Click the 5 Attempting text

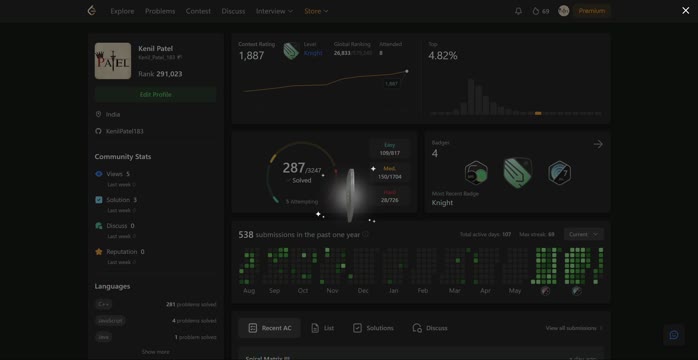tap(302, 202)
